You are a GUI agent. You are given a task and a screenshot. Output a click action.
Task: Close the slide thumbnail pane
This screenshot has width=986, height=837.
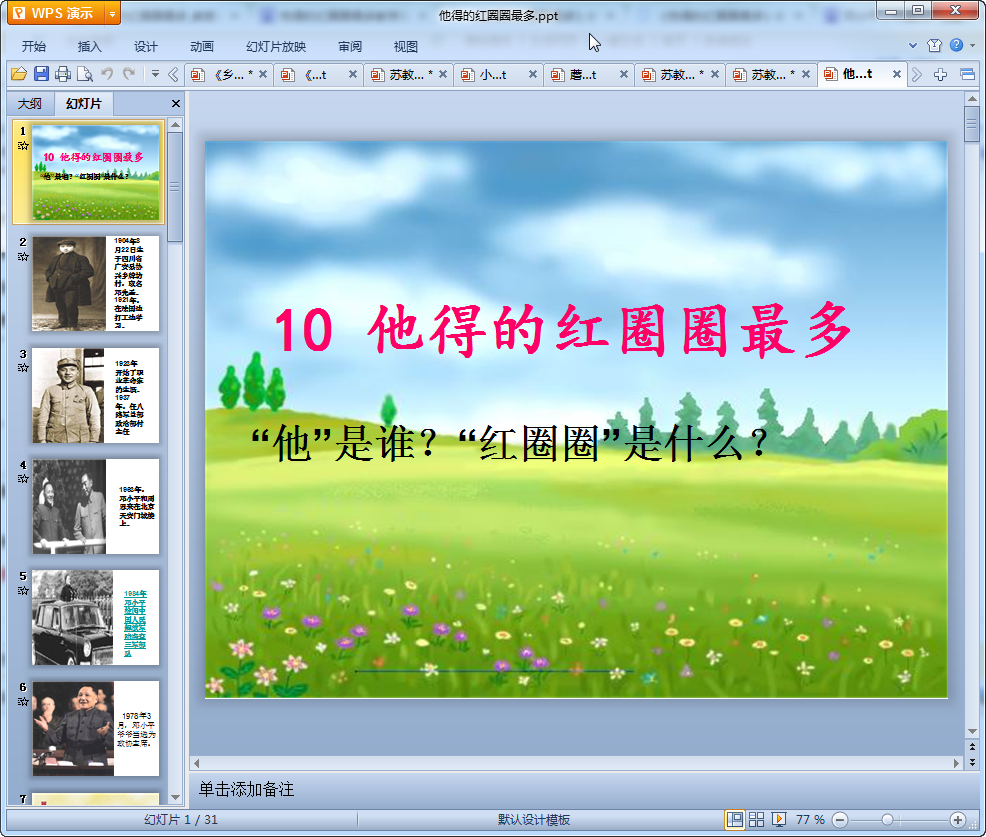(176, 104)
